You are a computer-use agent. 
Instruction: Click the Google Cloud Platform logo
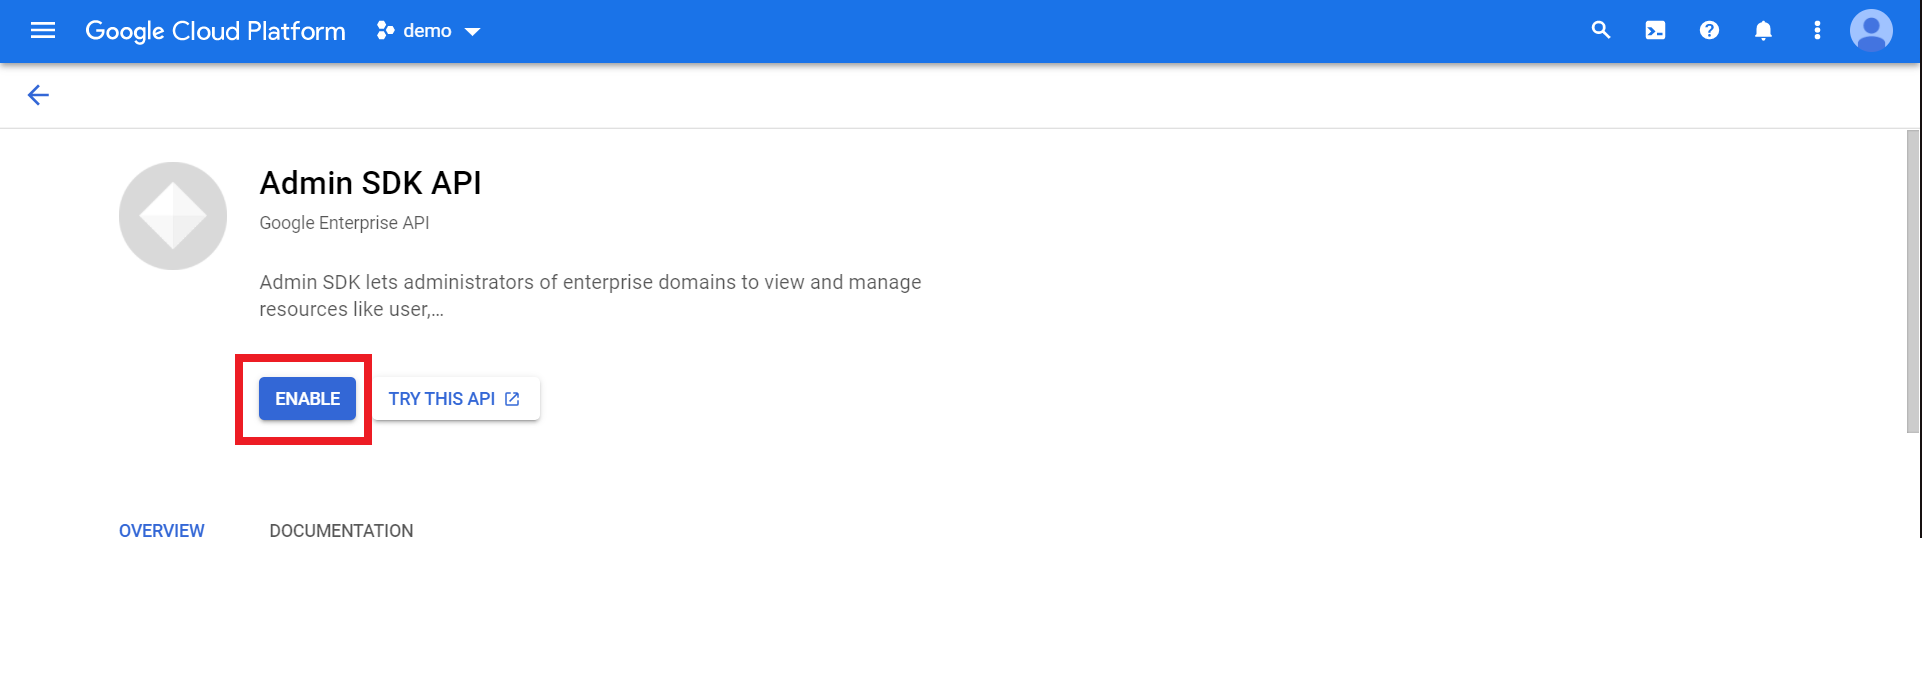[x=215, y=31]
